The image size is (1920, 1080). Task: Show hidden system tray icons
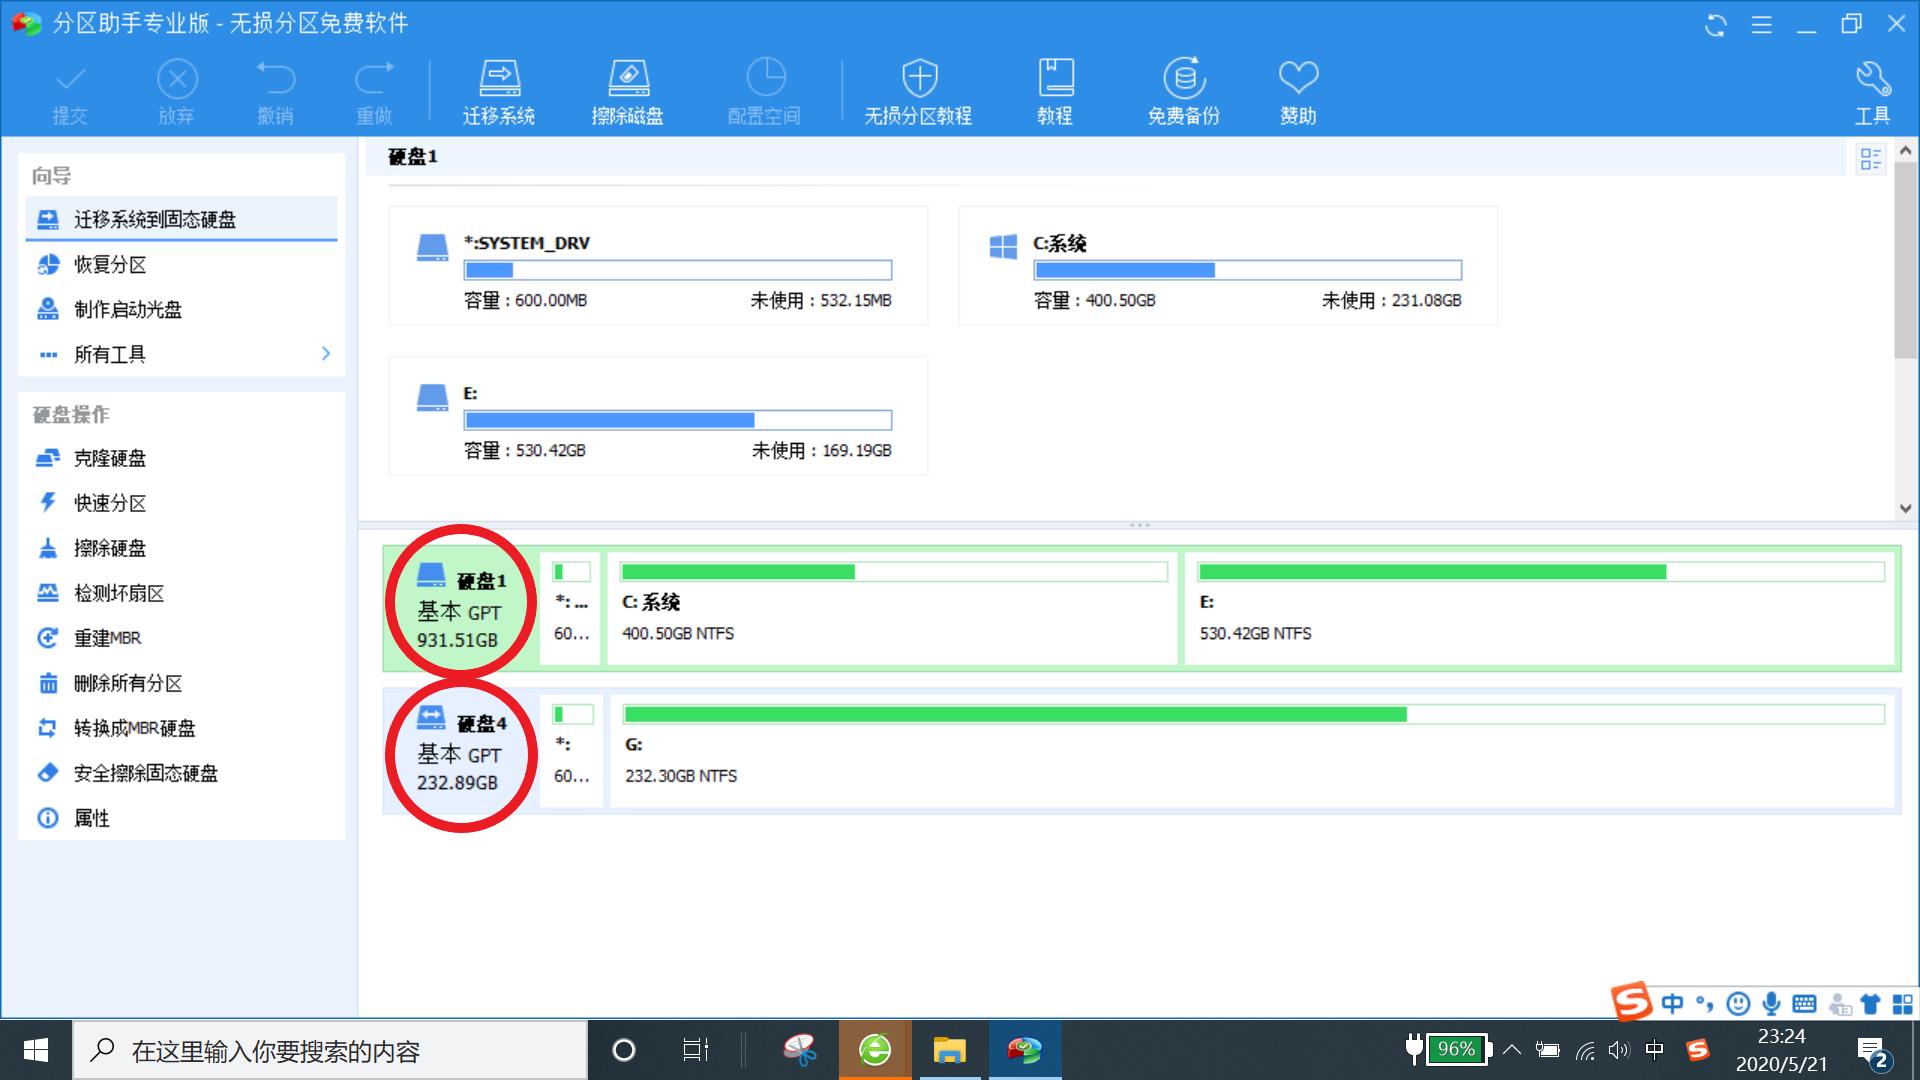1512,1050
